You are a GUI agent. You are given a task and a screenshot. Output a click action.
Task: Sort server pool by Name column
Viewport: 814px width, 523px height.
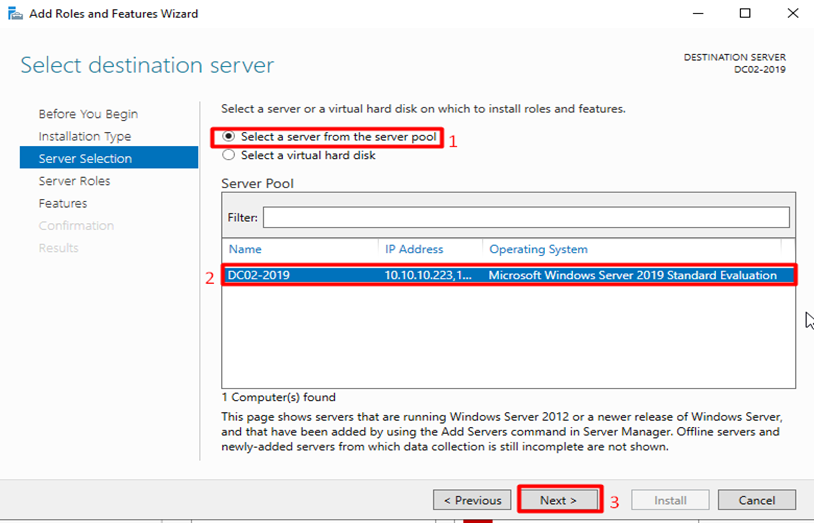click(245, 249)
